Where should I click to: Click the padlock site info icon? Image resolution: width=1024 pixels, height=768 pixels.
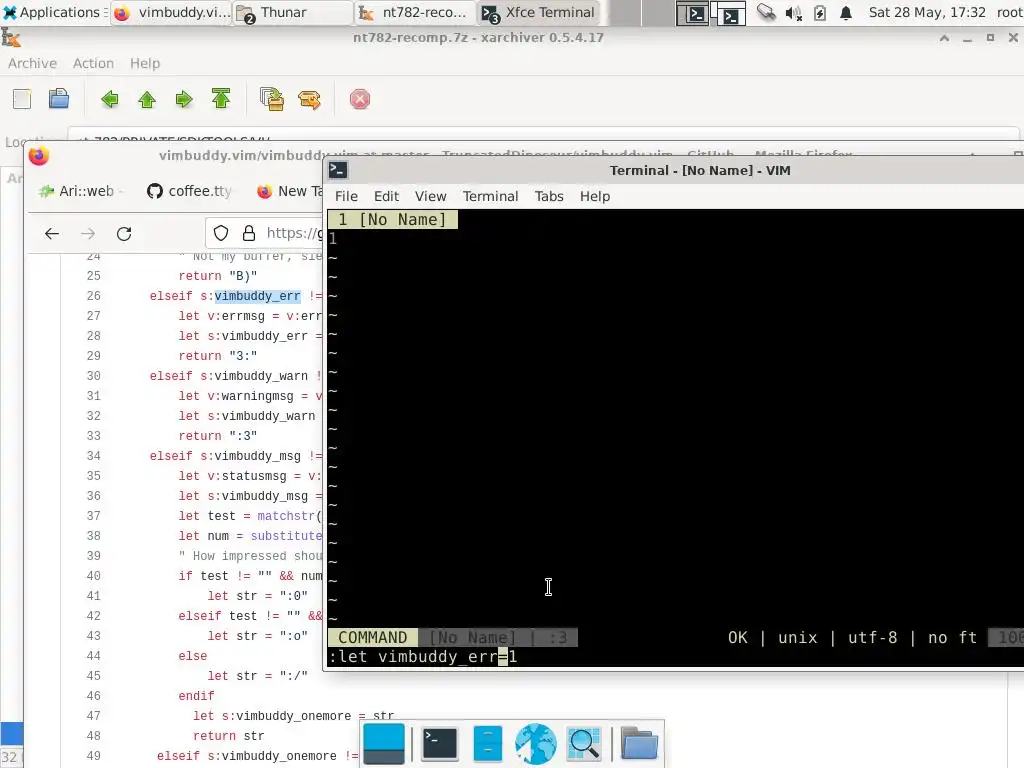point(249,233)
